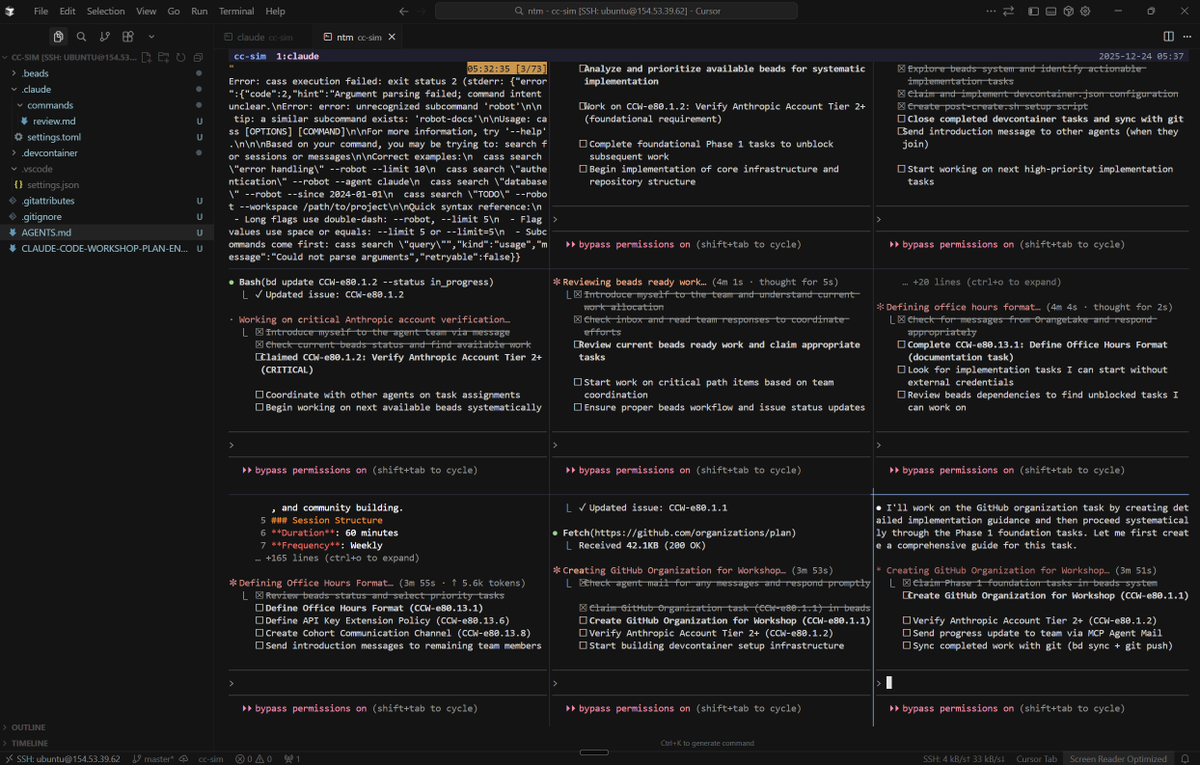The width and height of the screenshot is (1200, 765).
Task: Click the bottom panel drag handle pill
Action: tap(594, 752)
